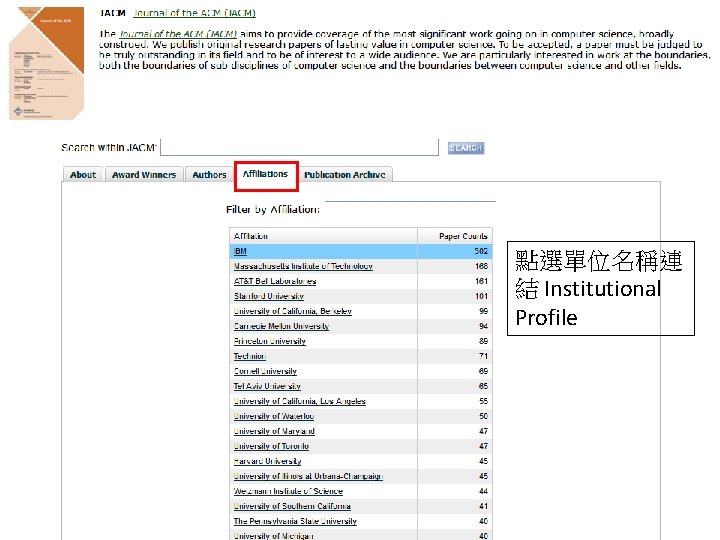This screenshot has width=720, height=540.
Task: Open the Publication Archive tab
Action: [x=345, y=174]
